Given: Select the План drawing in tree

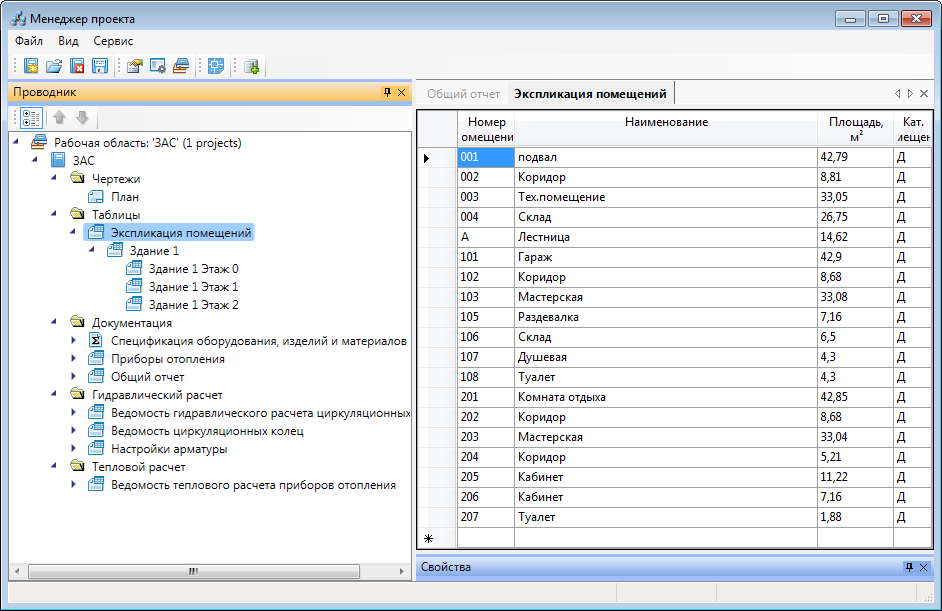Looking at the screenshot, I should tap(124, 196).
